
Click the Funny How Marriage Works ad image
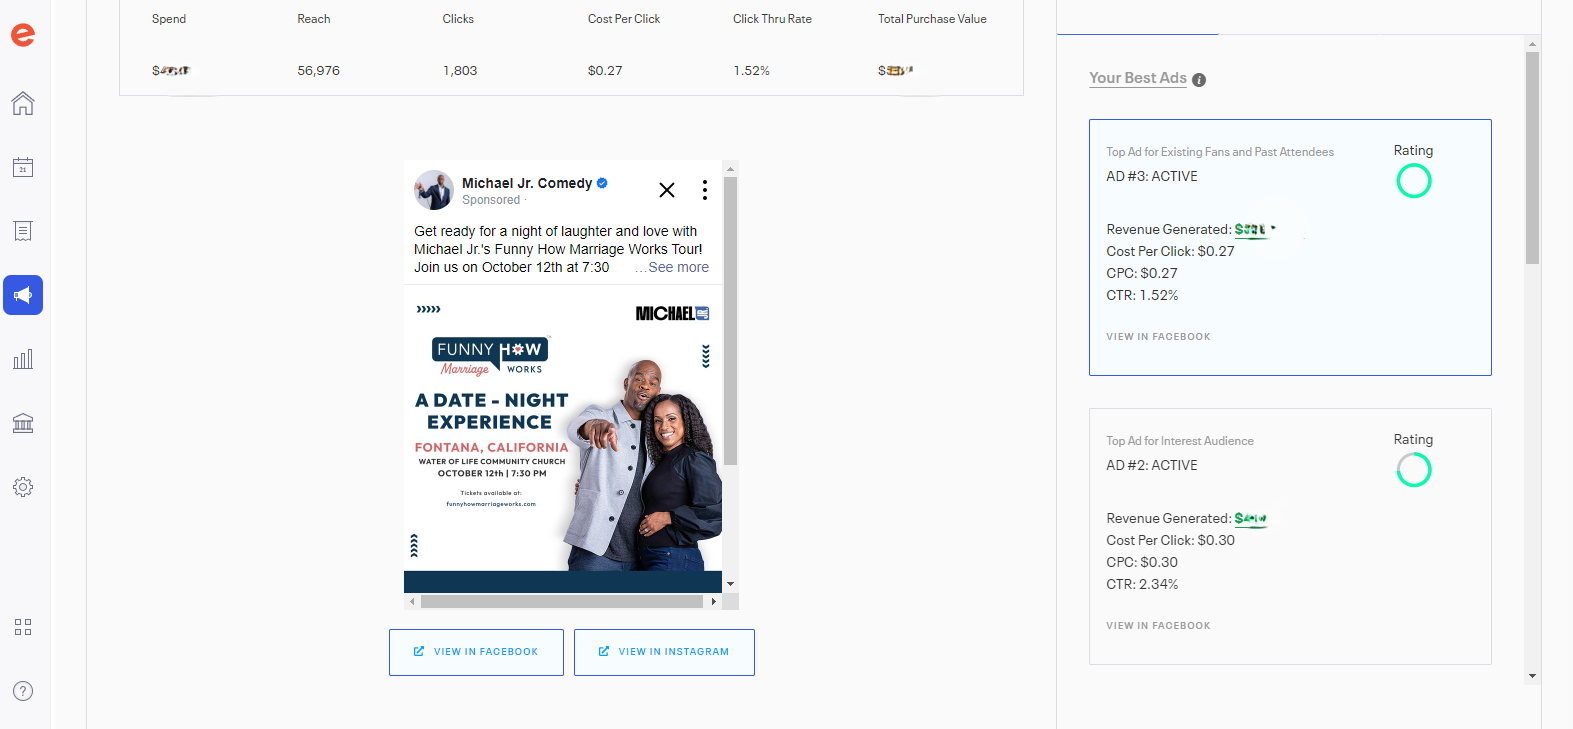(563, 439)
